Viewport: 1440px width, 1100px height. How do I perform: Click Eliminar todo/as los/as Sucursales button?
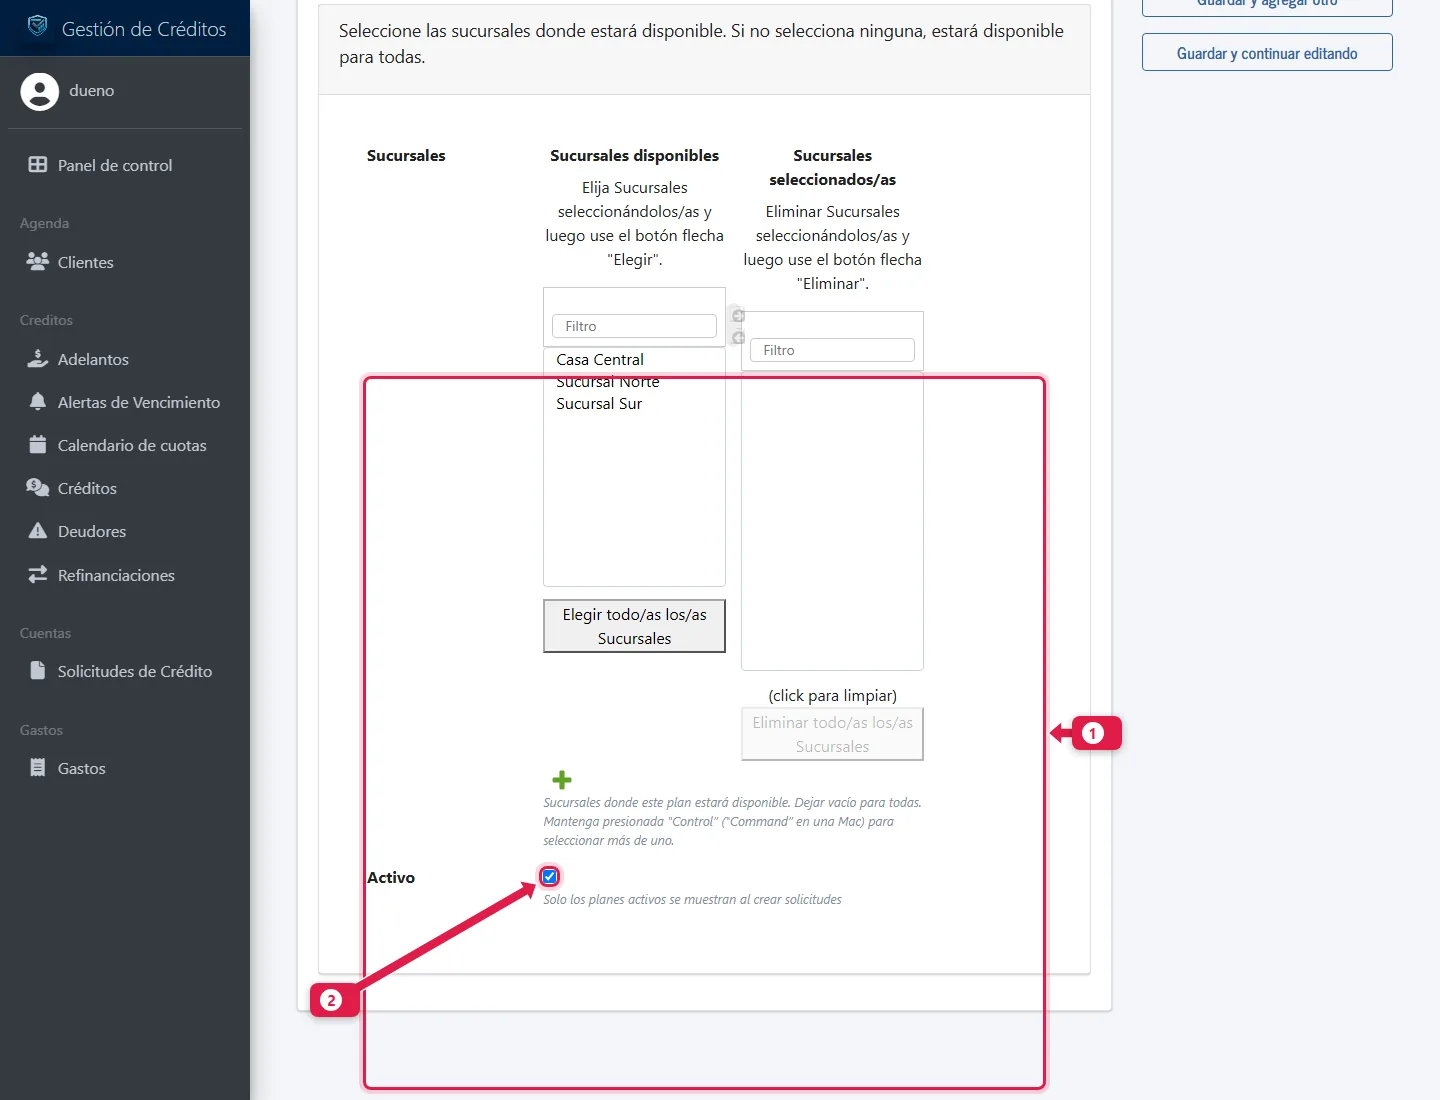(x=832, y=734)
